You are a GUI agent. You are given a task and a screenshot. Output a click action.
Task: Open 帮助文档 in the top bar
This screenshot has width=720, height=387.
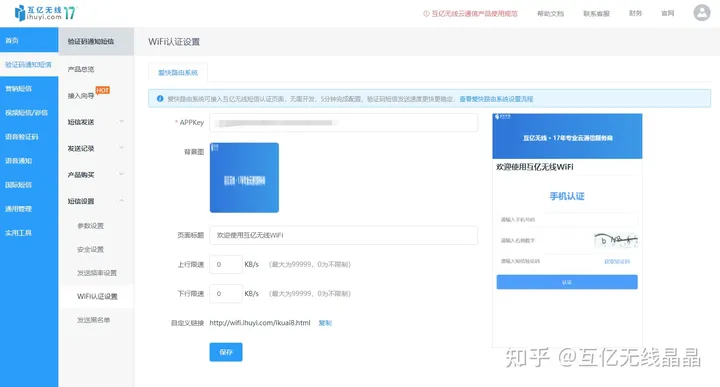click(x=551, y=14)
